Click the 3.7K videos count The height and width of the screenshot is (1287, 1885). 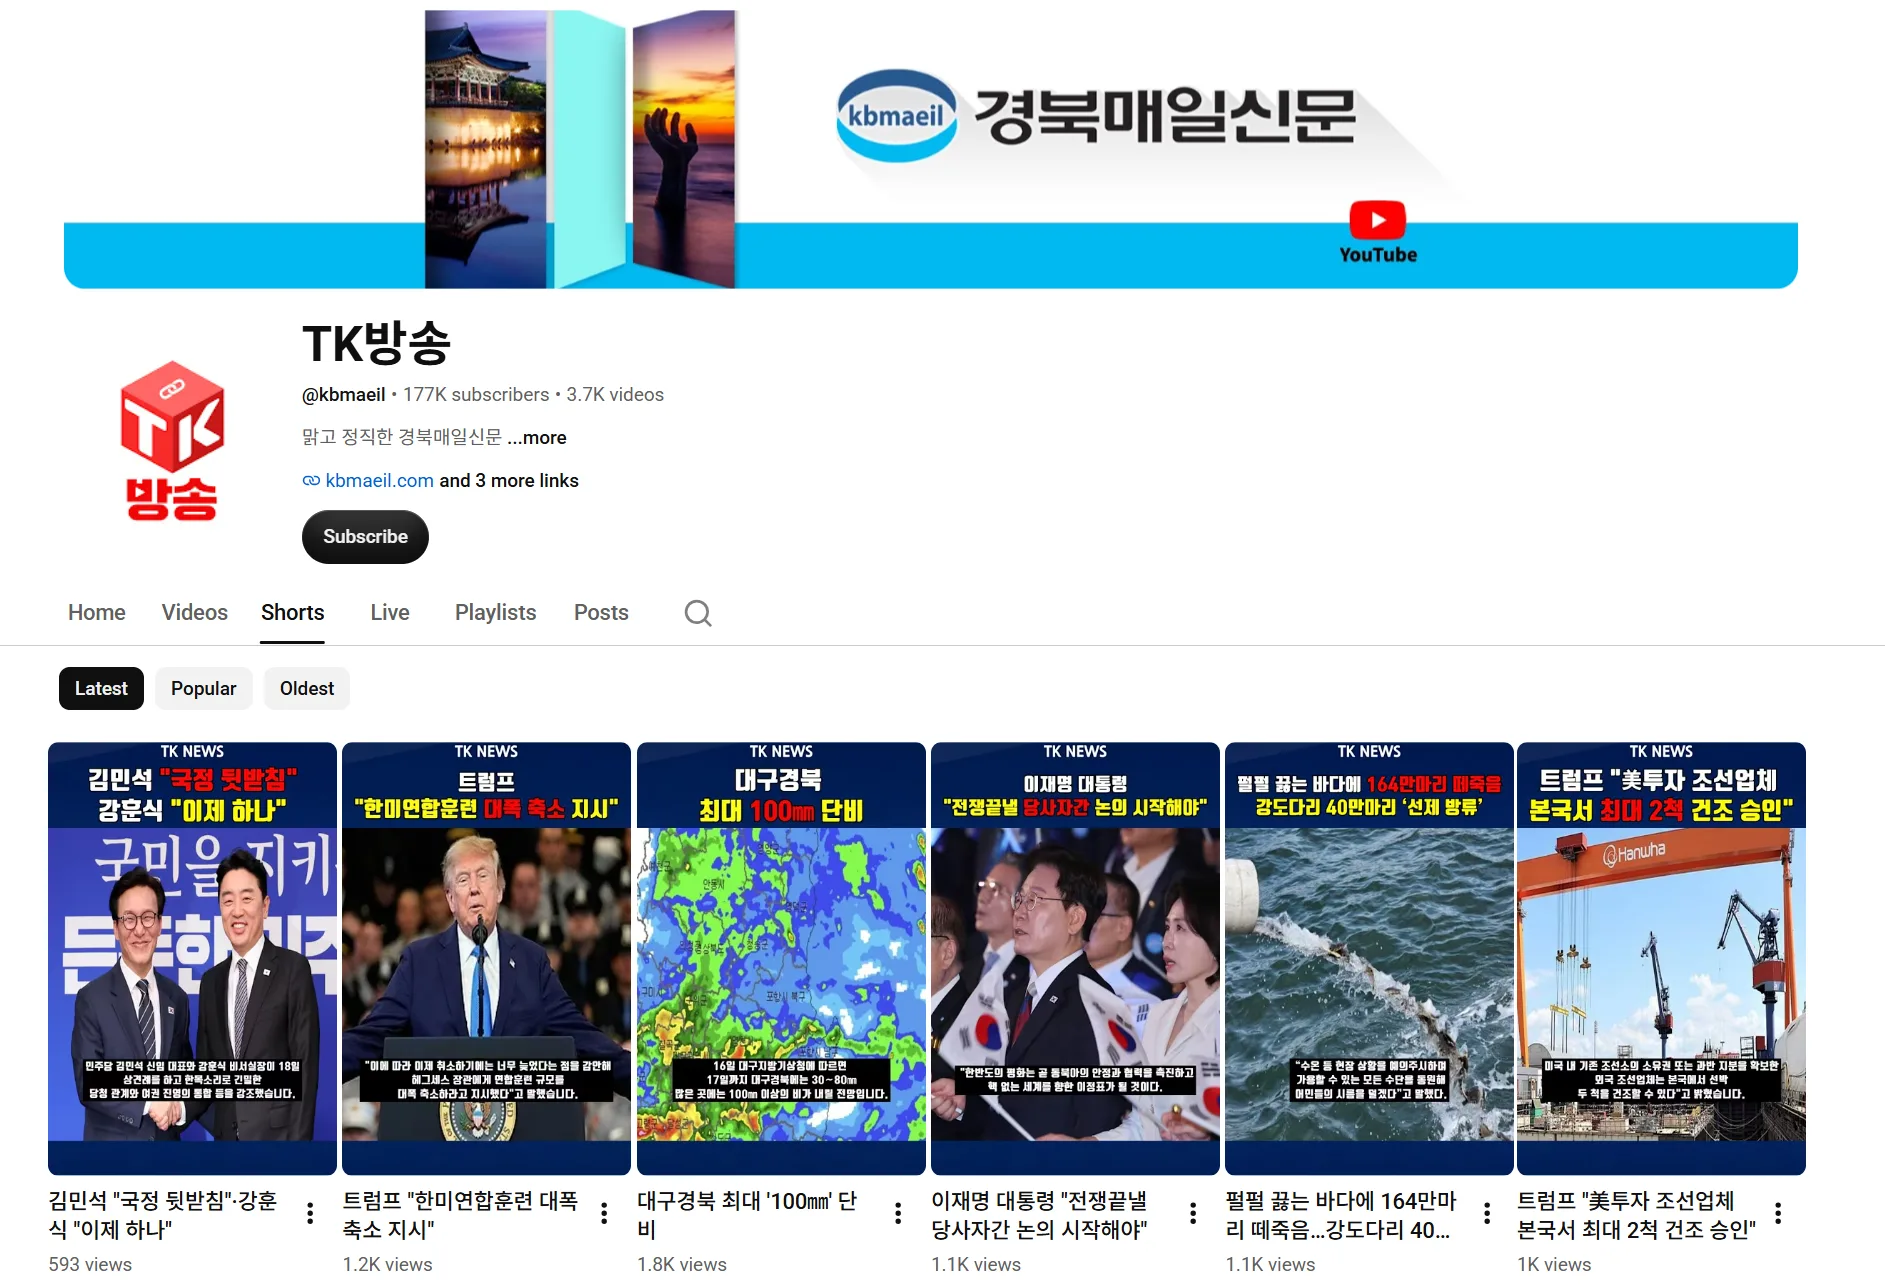pyautogui.click(x=615, y=395)
